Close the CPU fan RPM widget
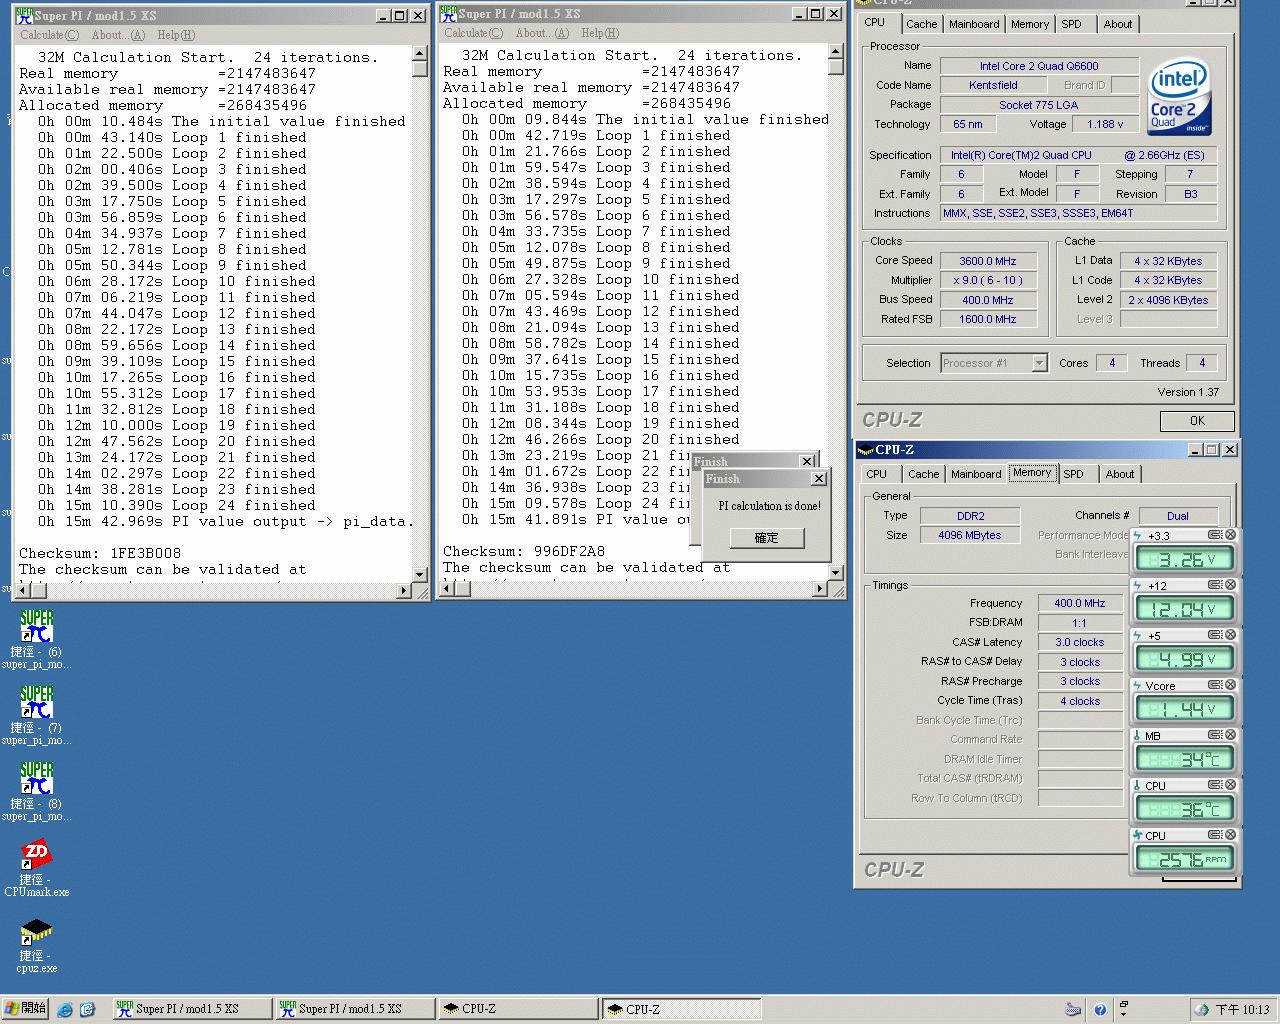The image size is (1280, 1024). coord(1231,835)
